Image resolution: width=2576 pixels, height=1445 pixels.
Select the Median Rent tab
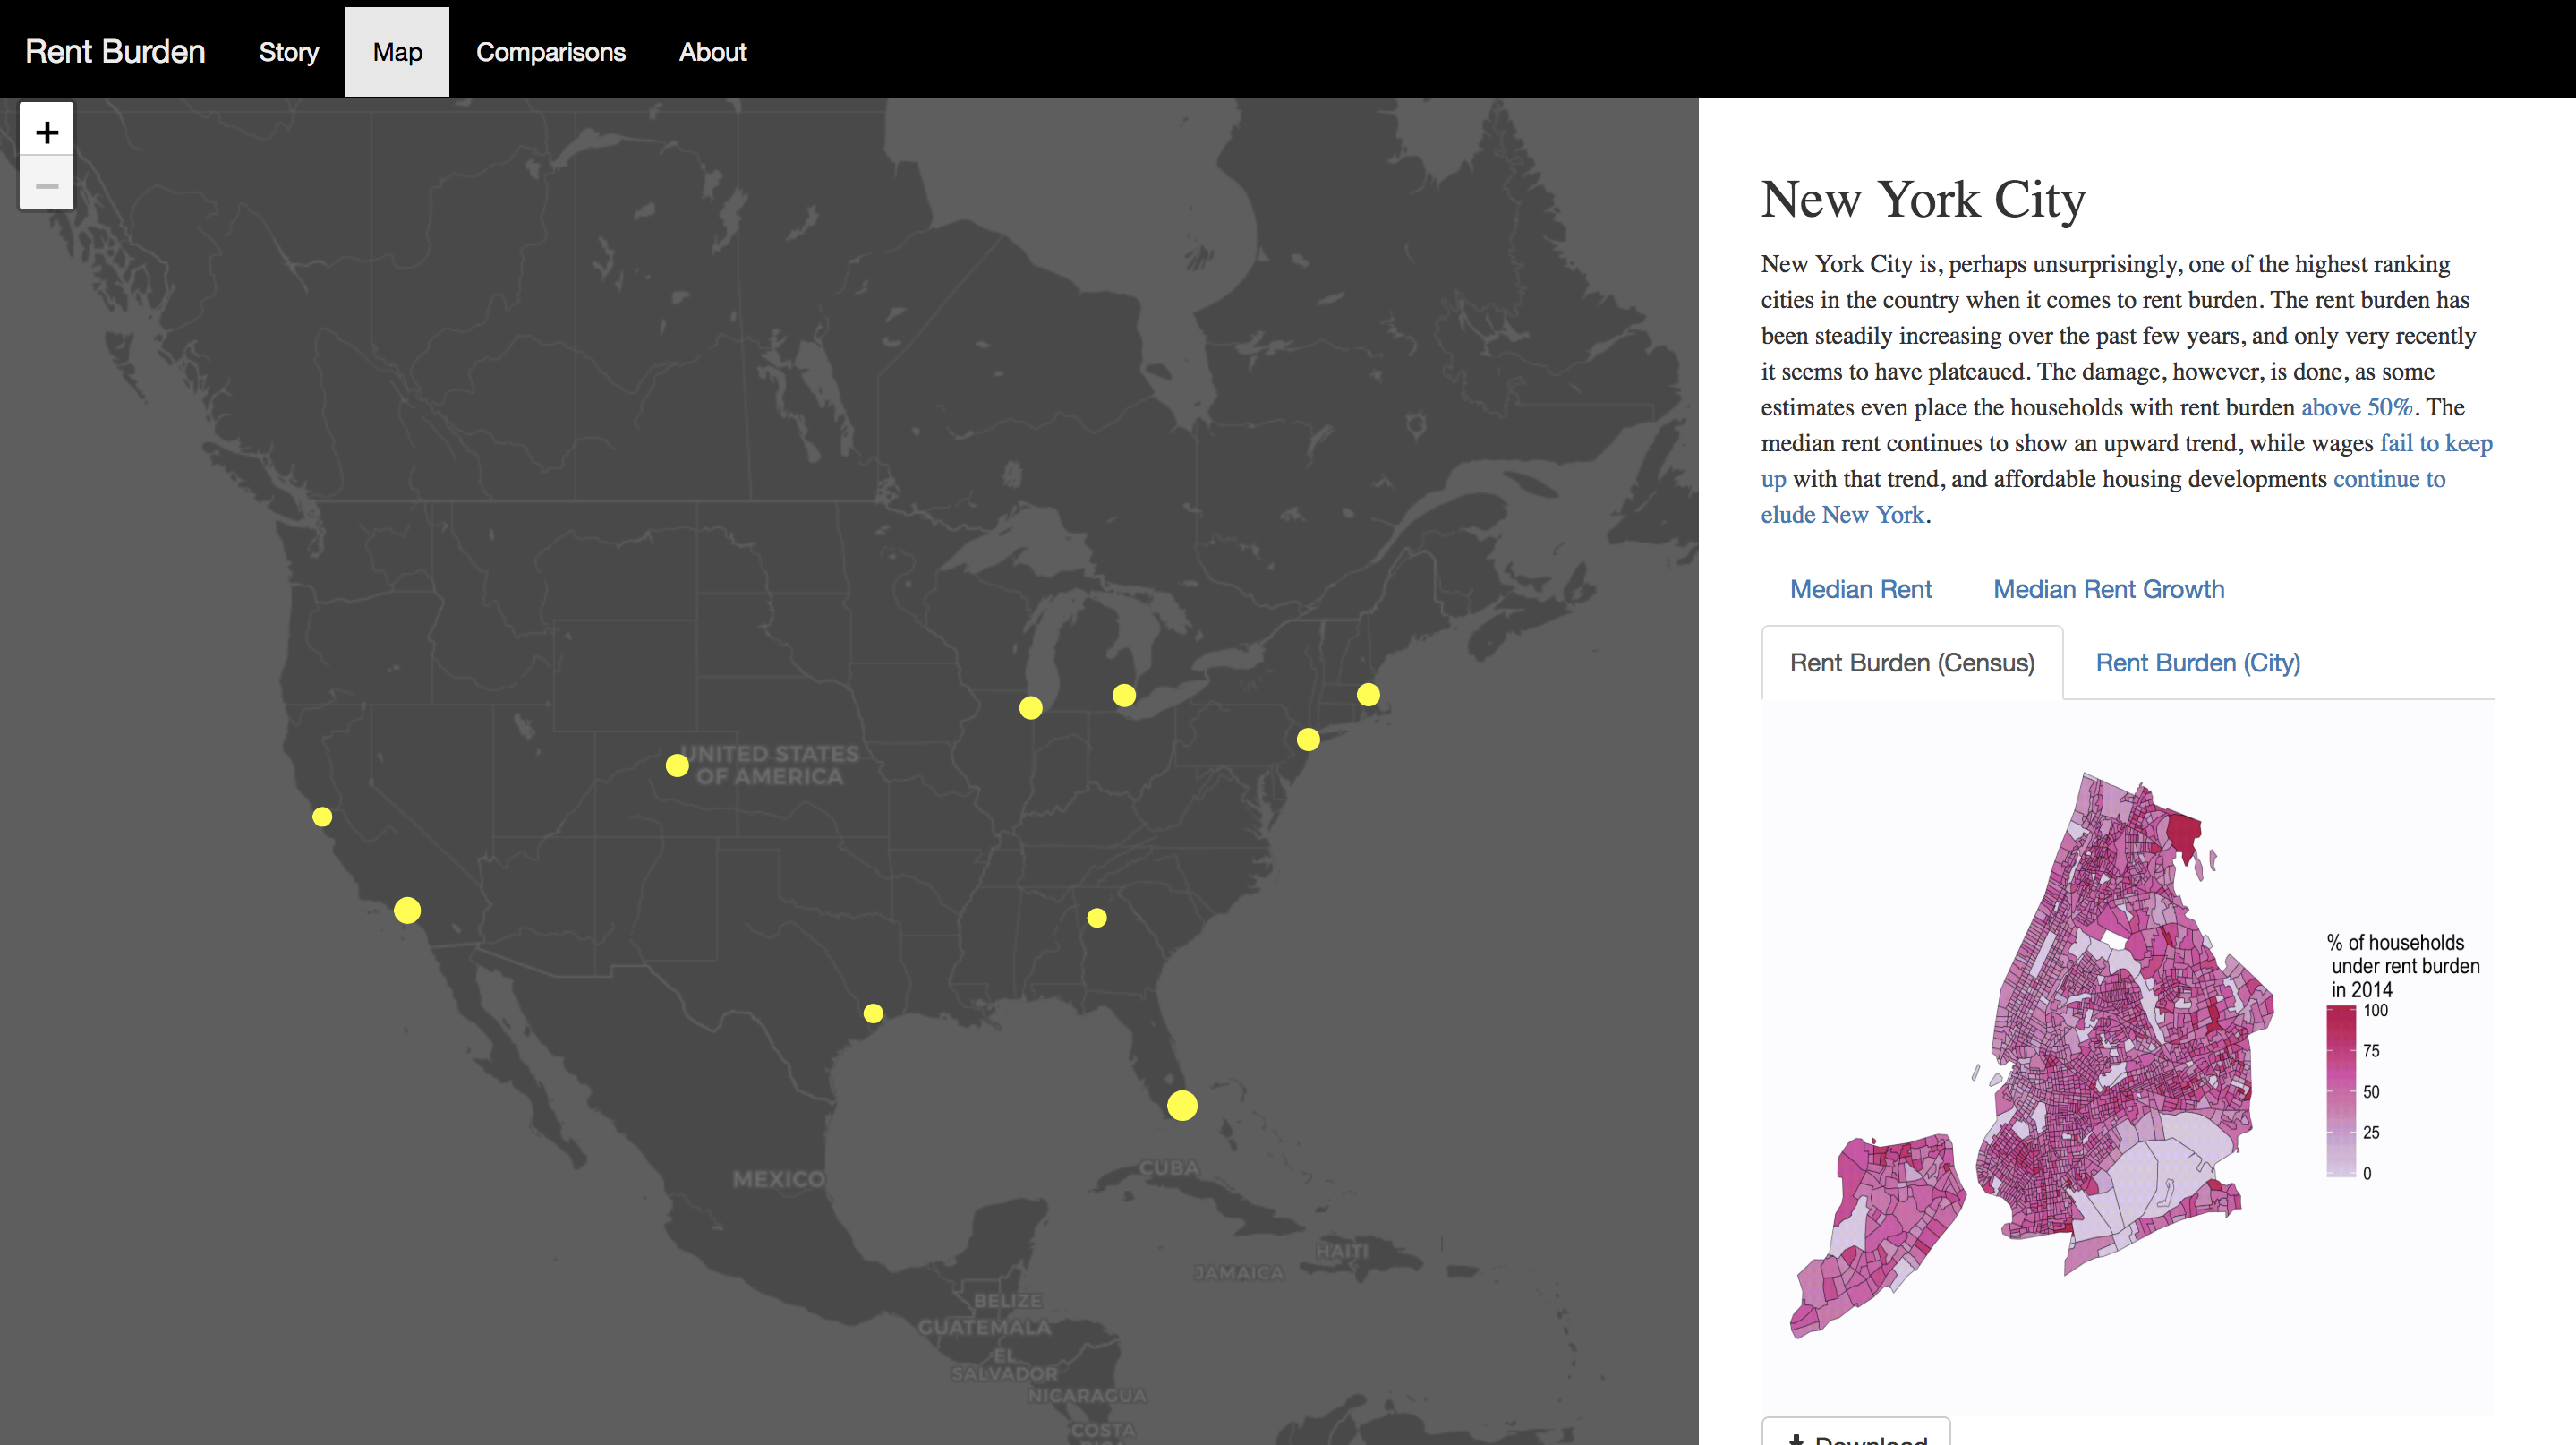pos(1859,587)
